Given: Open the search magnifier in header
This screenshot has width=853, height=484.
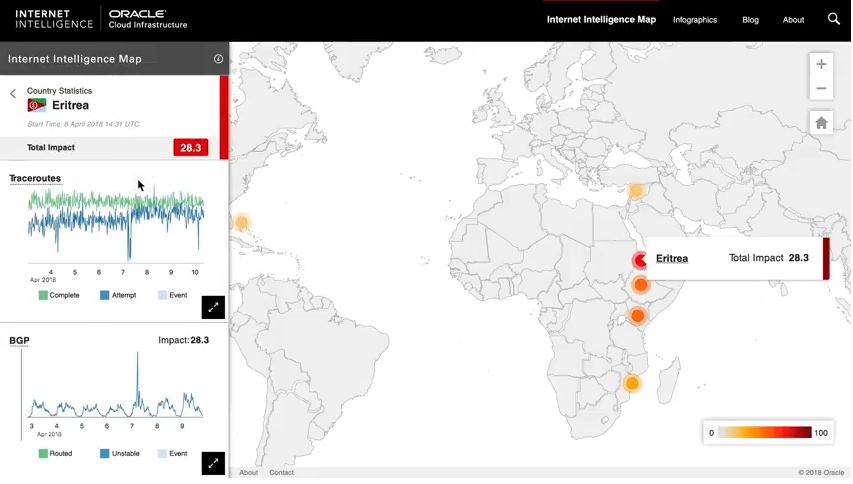Looking at the screenshot, I should [x=833, y=19].
